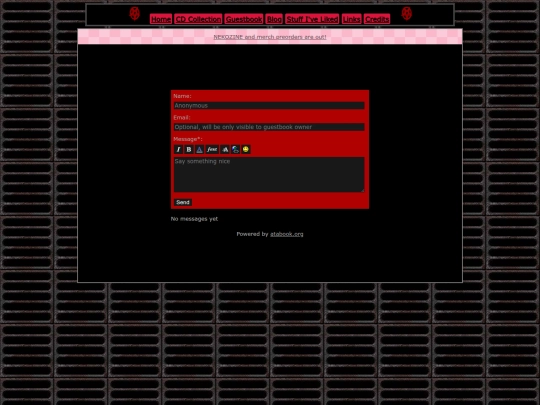540x405 pixels.
Task: Click the red rose icon right of Credits
Action: (407, 14)
